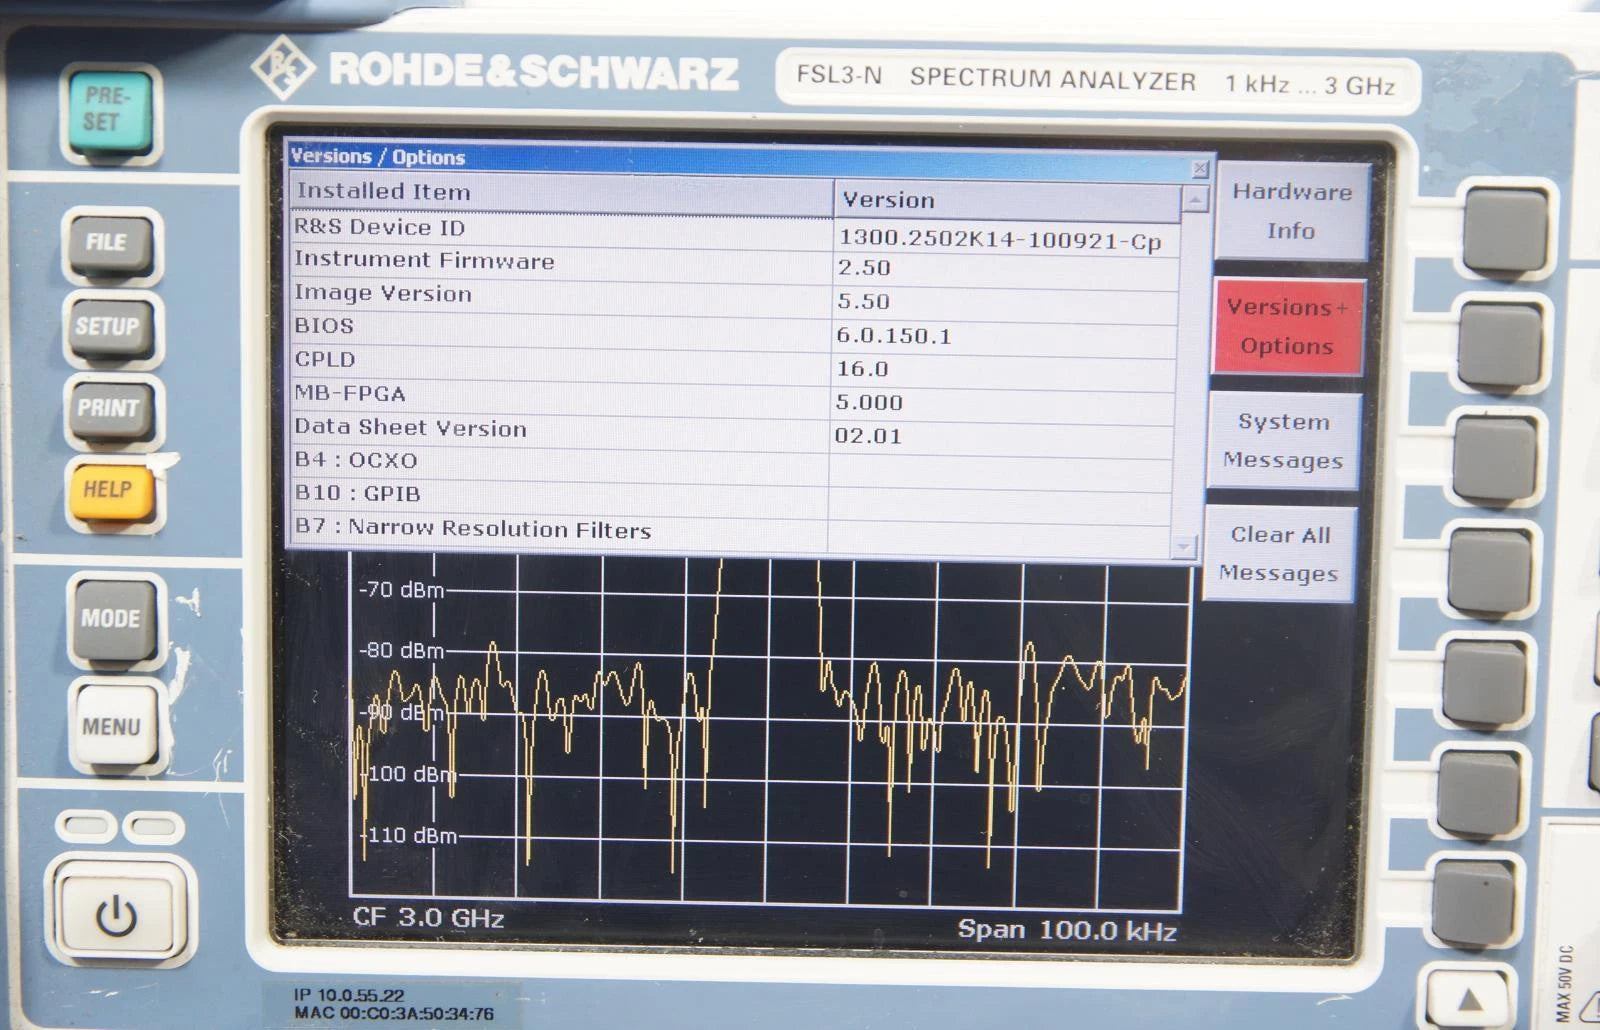Image resolution: width=1600 pixels, height=1030 pixels.
Task: Select the B4 : OCXO option row
Action: click(x=731, y=465)
